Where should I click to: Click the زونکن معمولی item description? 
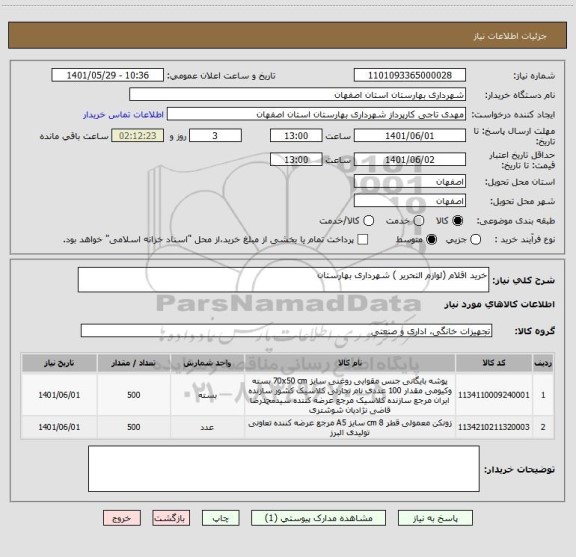pyautogui.click(x=350, y=427)
